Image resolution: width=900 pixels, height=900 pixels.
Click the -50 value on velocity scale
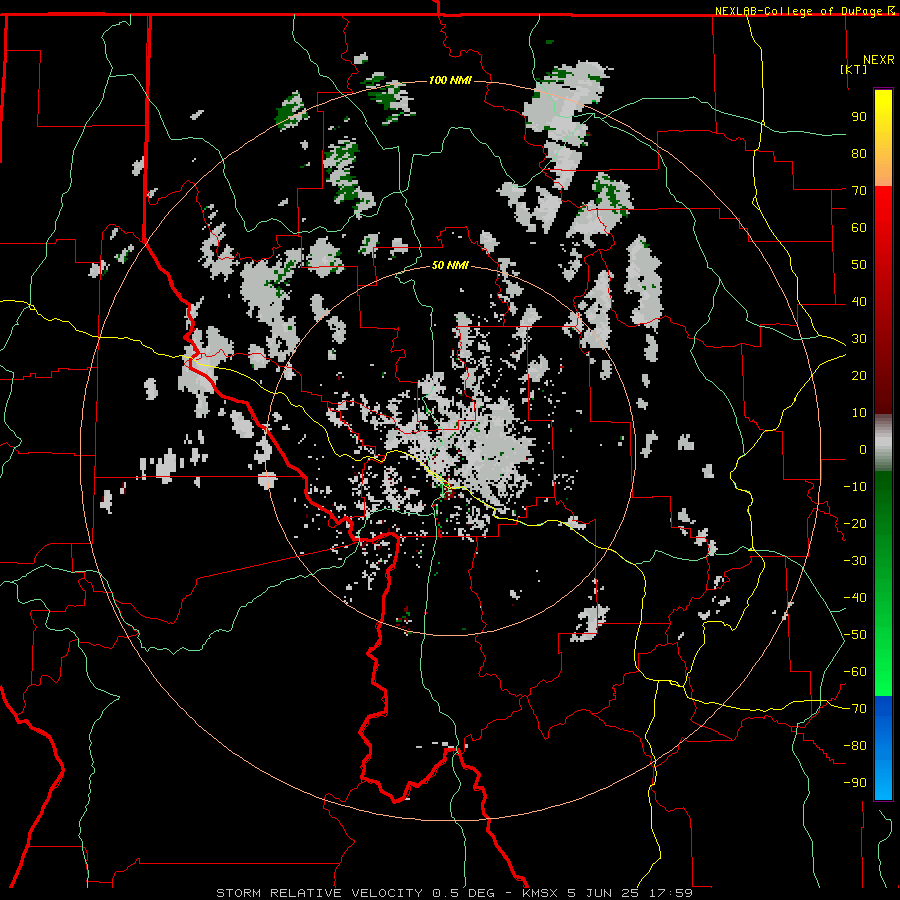[855, 635]
